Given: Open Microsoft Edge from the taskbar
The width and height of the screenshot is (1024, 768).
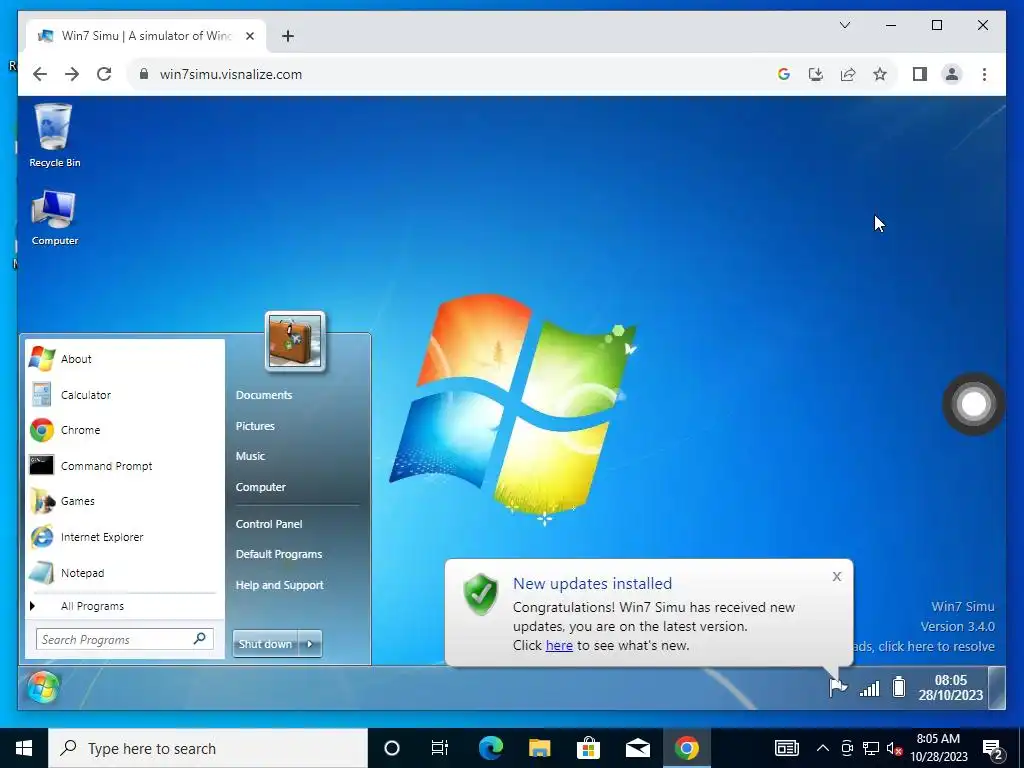Looking at the screenshot, I should (x=490, y=748).
